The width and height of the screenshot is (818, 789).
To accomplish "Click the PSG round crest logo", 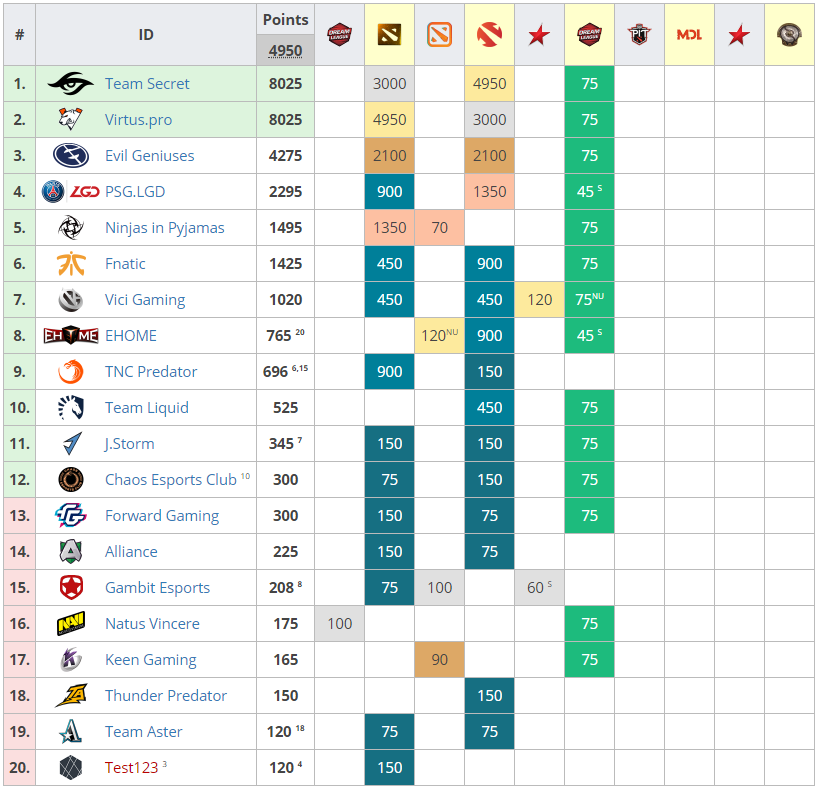I will [x=53, y=192].
